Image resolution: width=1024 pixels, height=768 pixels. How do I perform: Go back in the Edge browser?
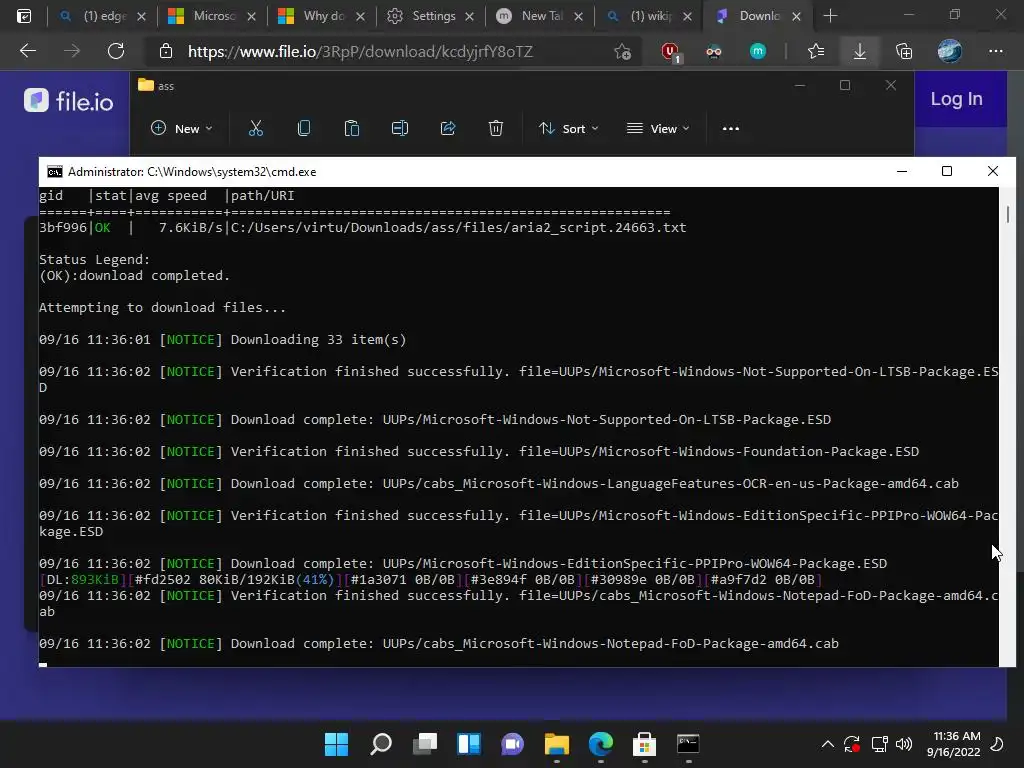tap(27, 51)
